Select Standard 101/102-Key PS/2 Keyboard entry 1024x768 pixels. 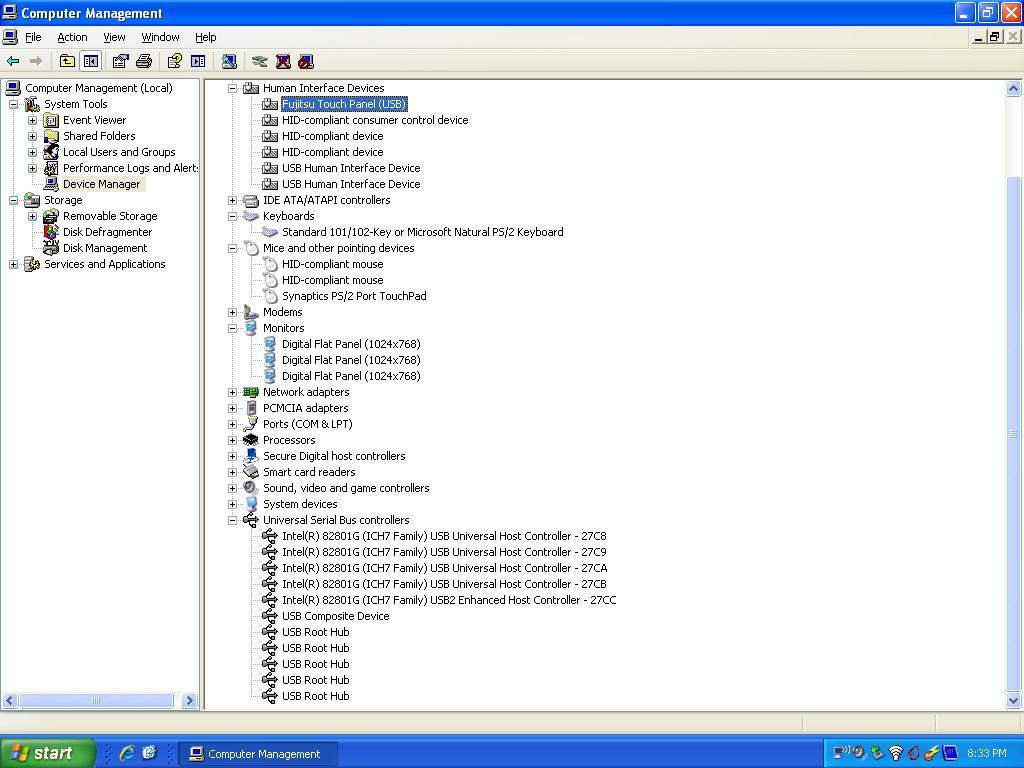(423, 232)
